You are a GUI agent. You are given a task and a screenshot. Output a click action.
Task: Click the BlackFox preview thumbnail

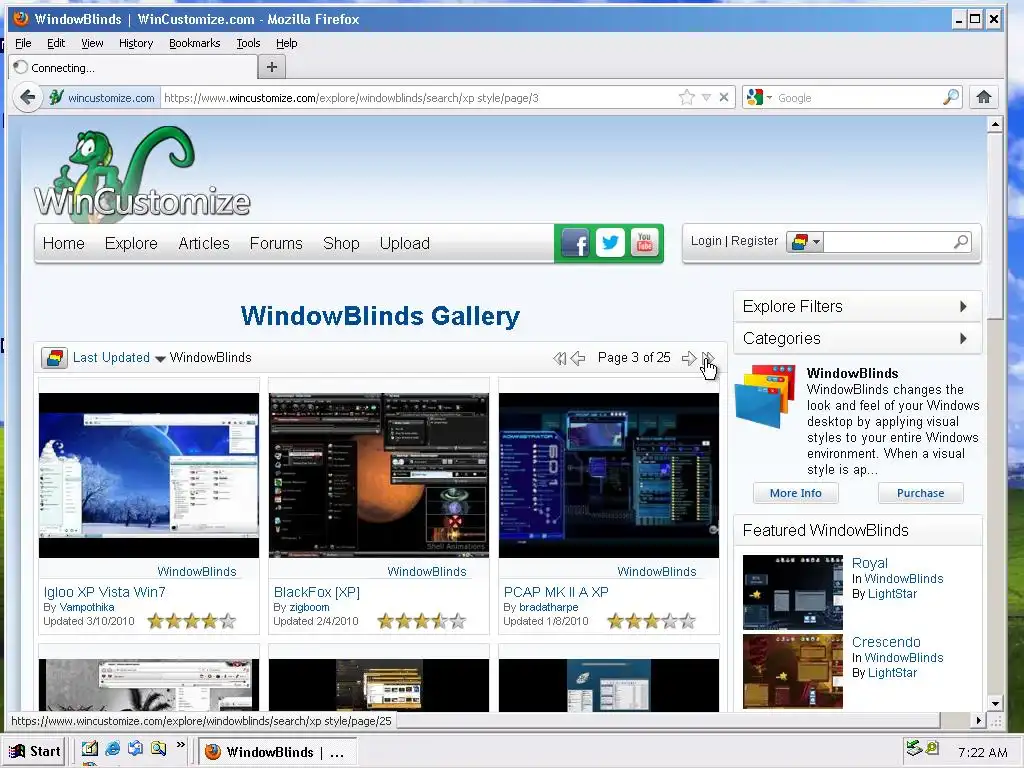point(379,475)
